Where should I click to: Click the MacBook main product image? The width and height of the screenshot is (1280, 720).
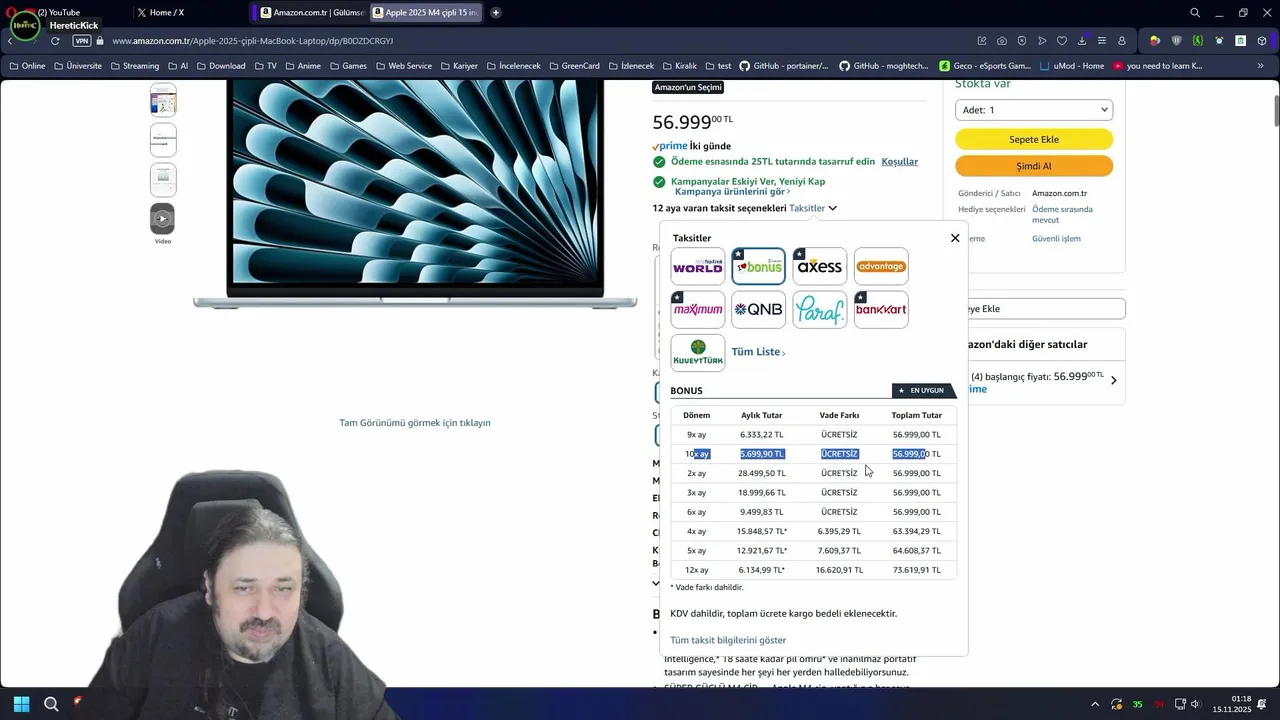click(x=415, y=195)
